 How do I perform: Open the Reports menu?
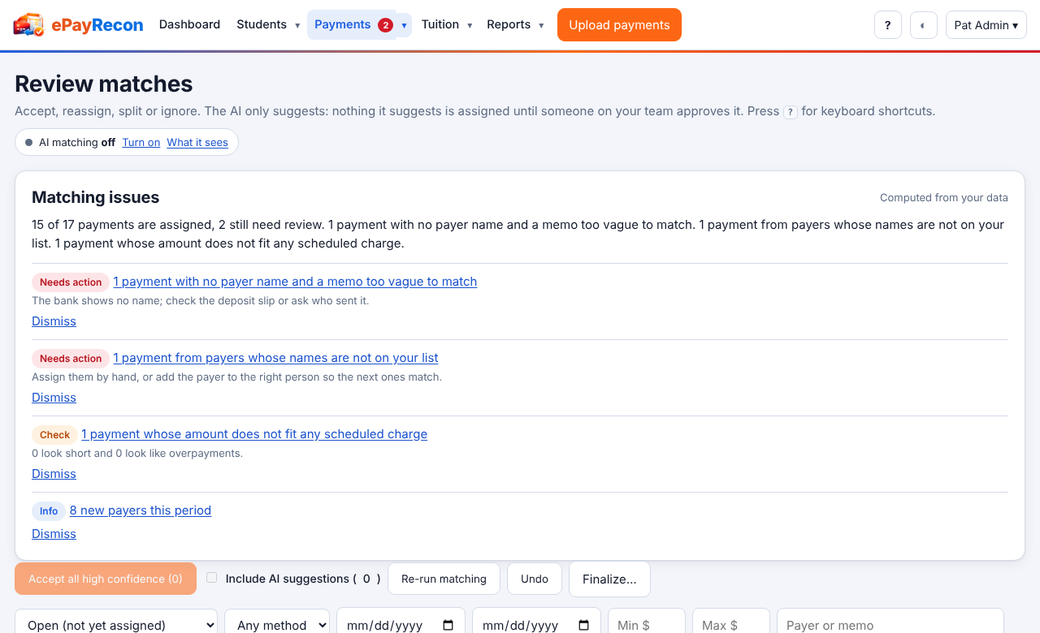click(x=515, y=25)
